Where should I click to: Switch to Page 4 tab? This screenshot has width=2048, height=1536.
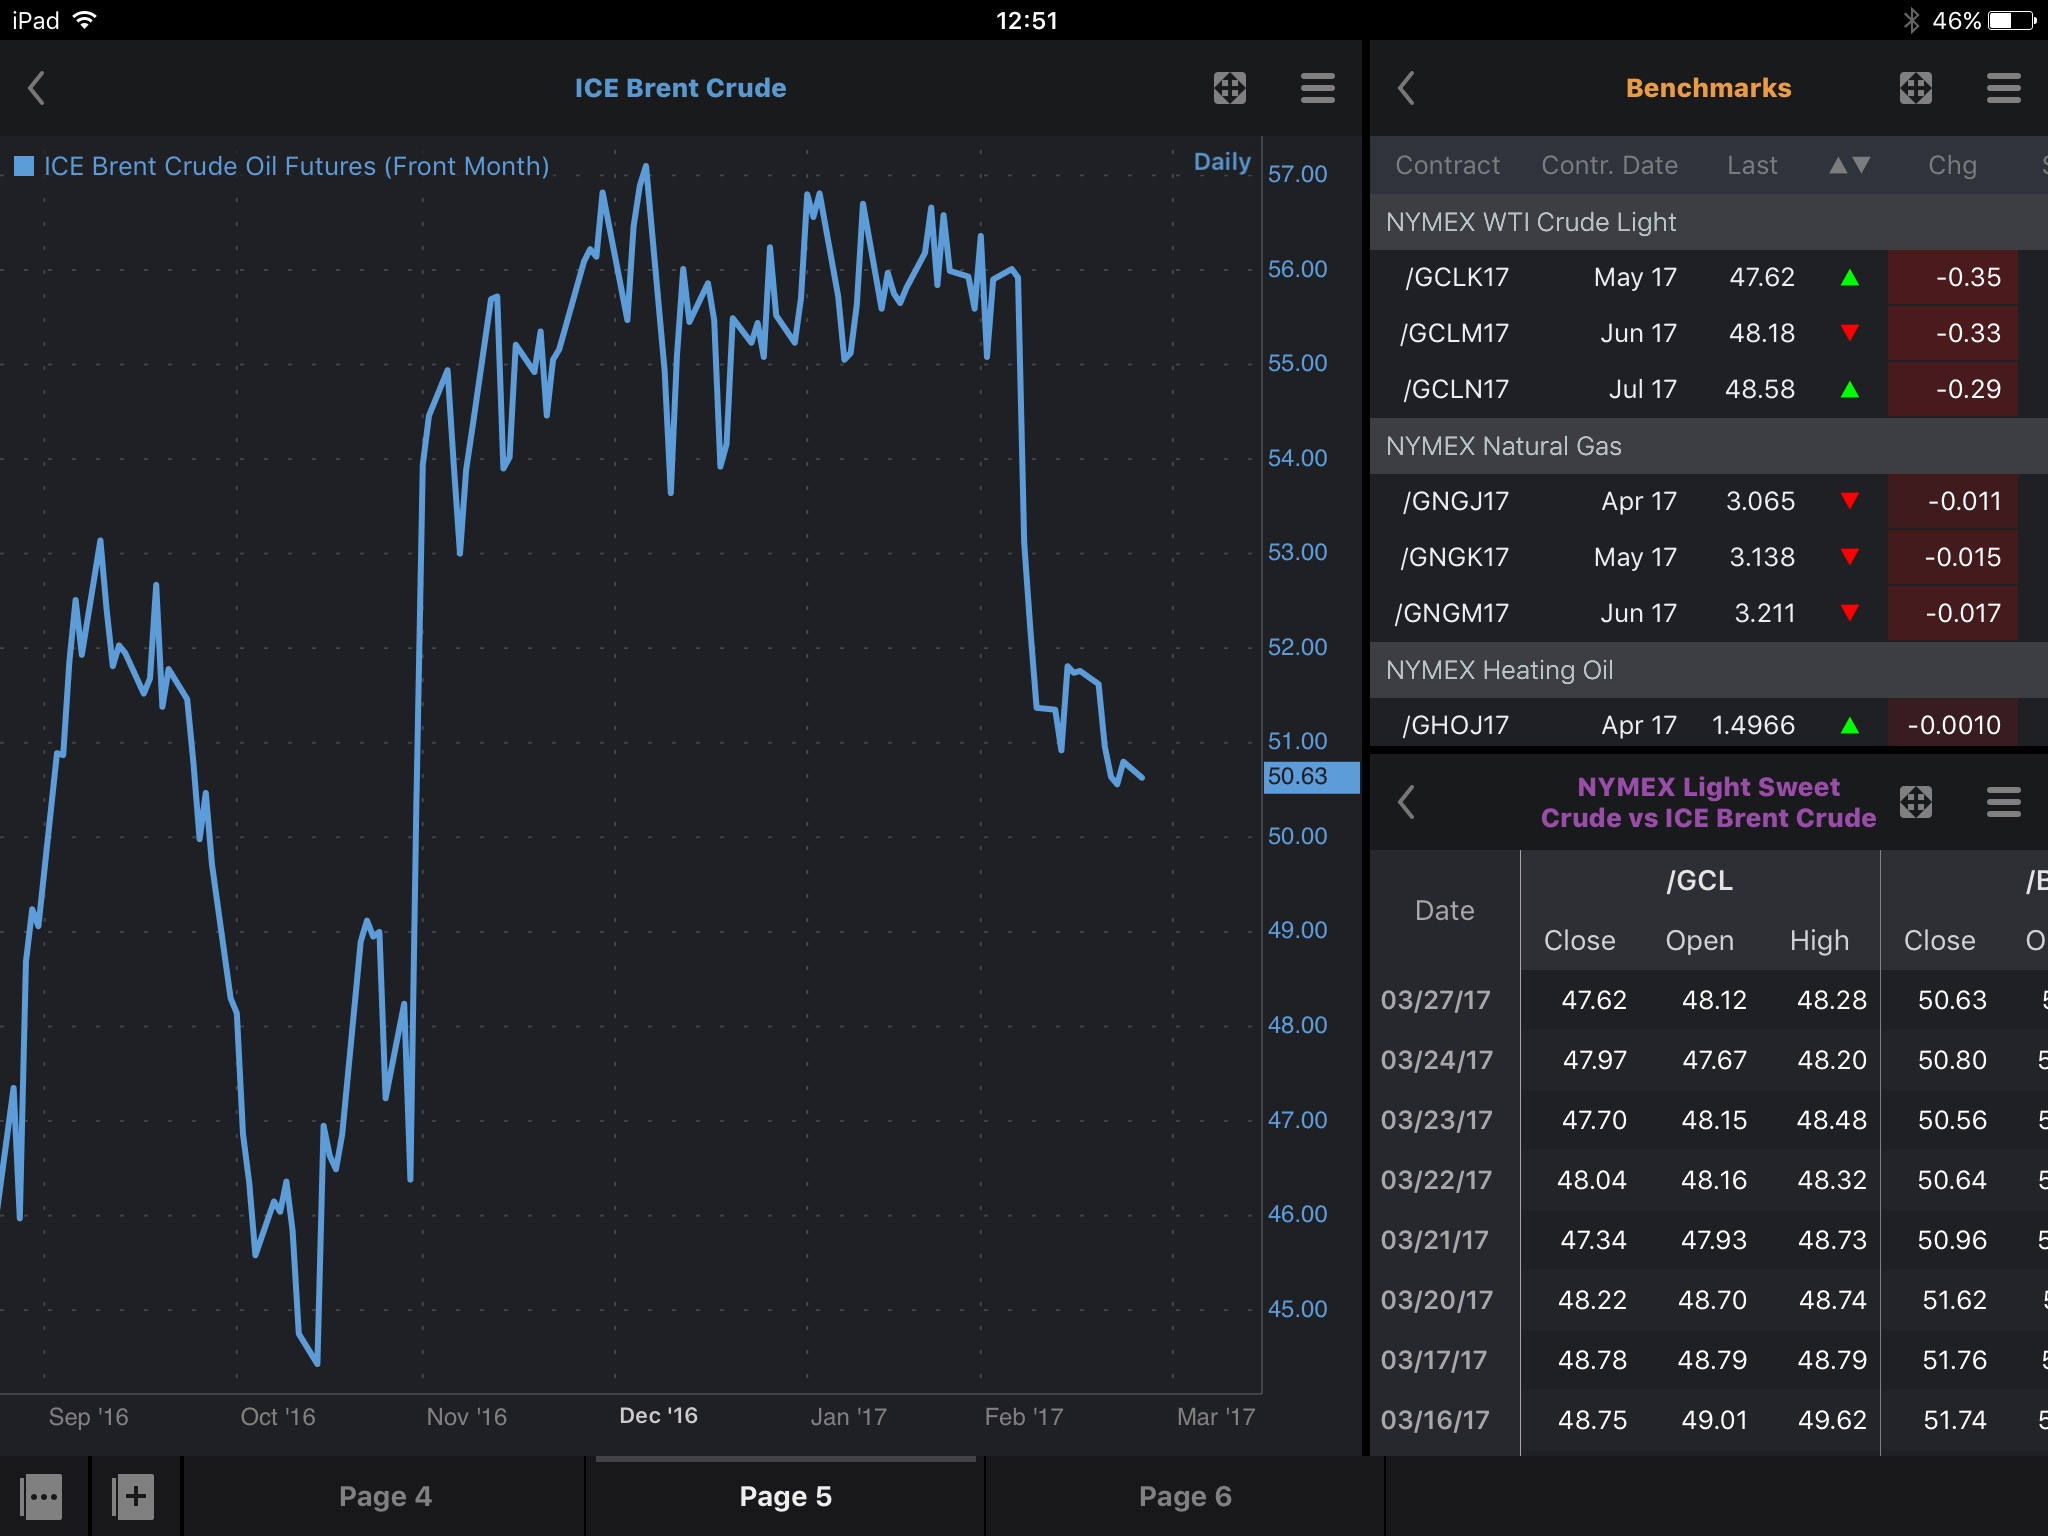[x=385, y=1496]
